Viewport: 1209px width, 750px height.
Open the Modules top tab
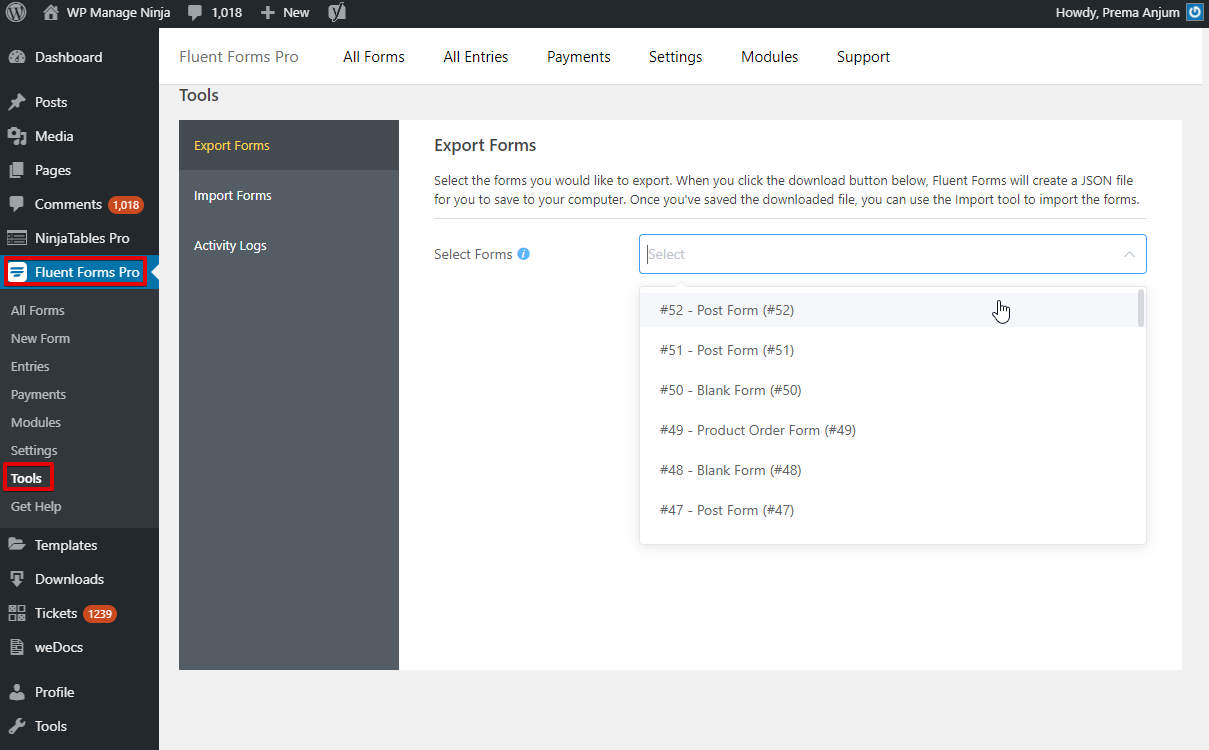coord(770,57)
